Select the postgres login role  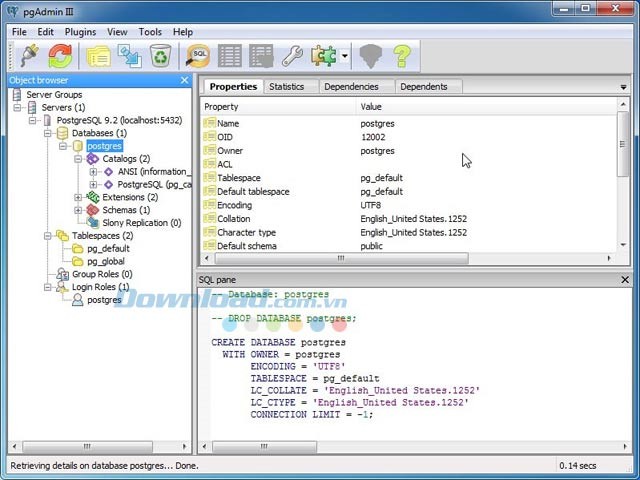pyautogui.click(x=104, y=300)
